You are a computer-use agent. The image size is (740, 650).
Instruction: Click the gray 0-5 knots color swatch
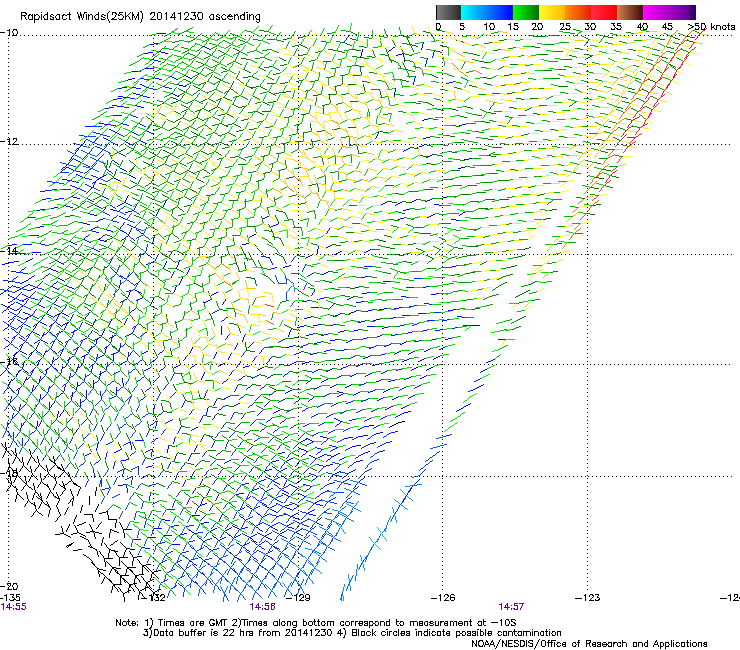pos(448,12)
